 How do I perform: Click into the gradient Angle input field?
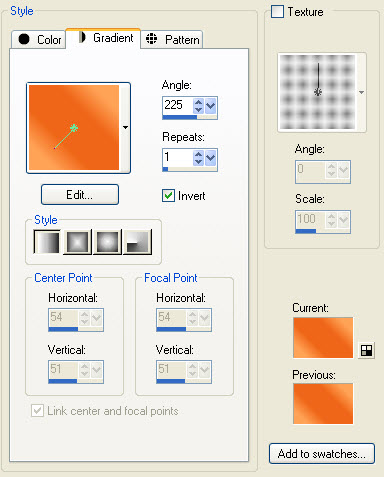pos(178,105)
